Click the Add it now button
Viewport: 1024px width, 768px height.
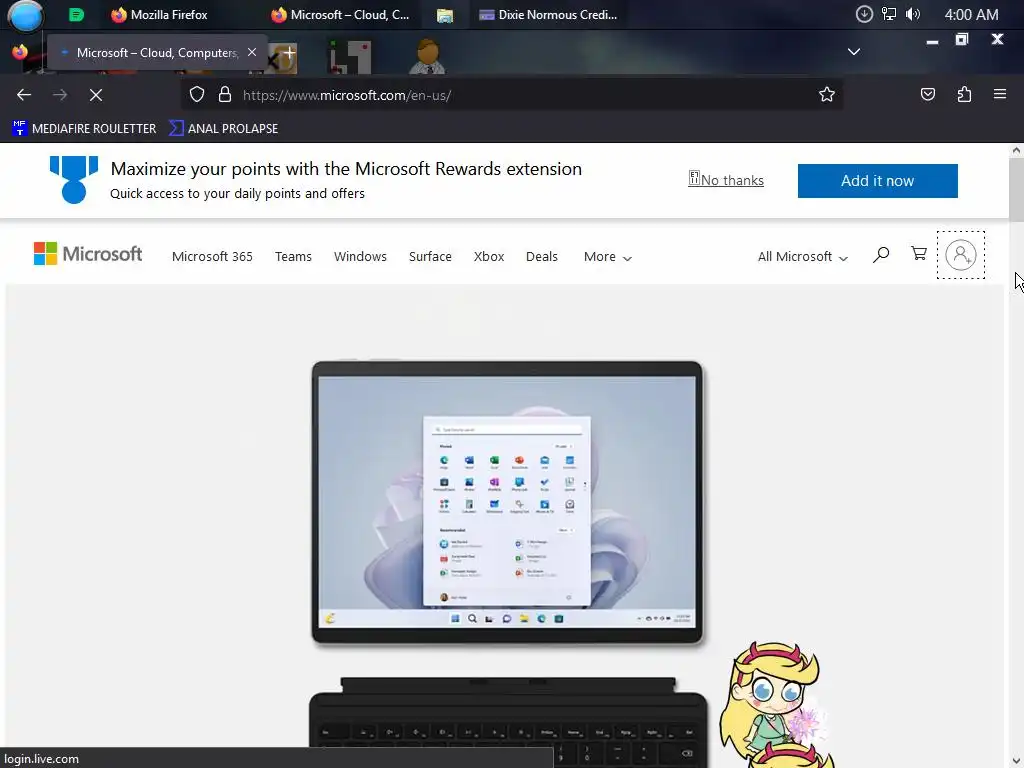pos(877,181)
